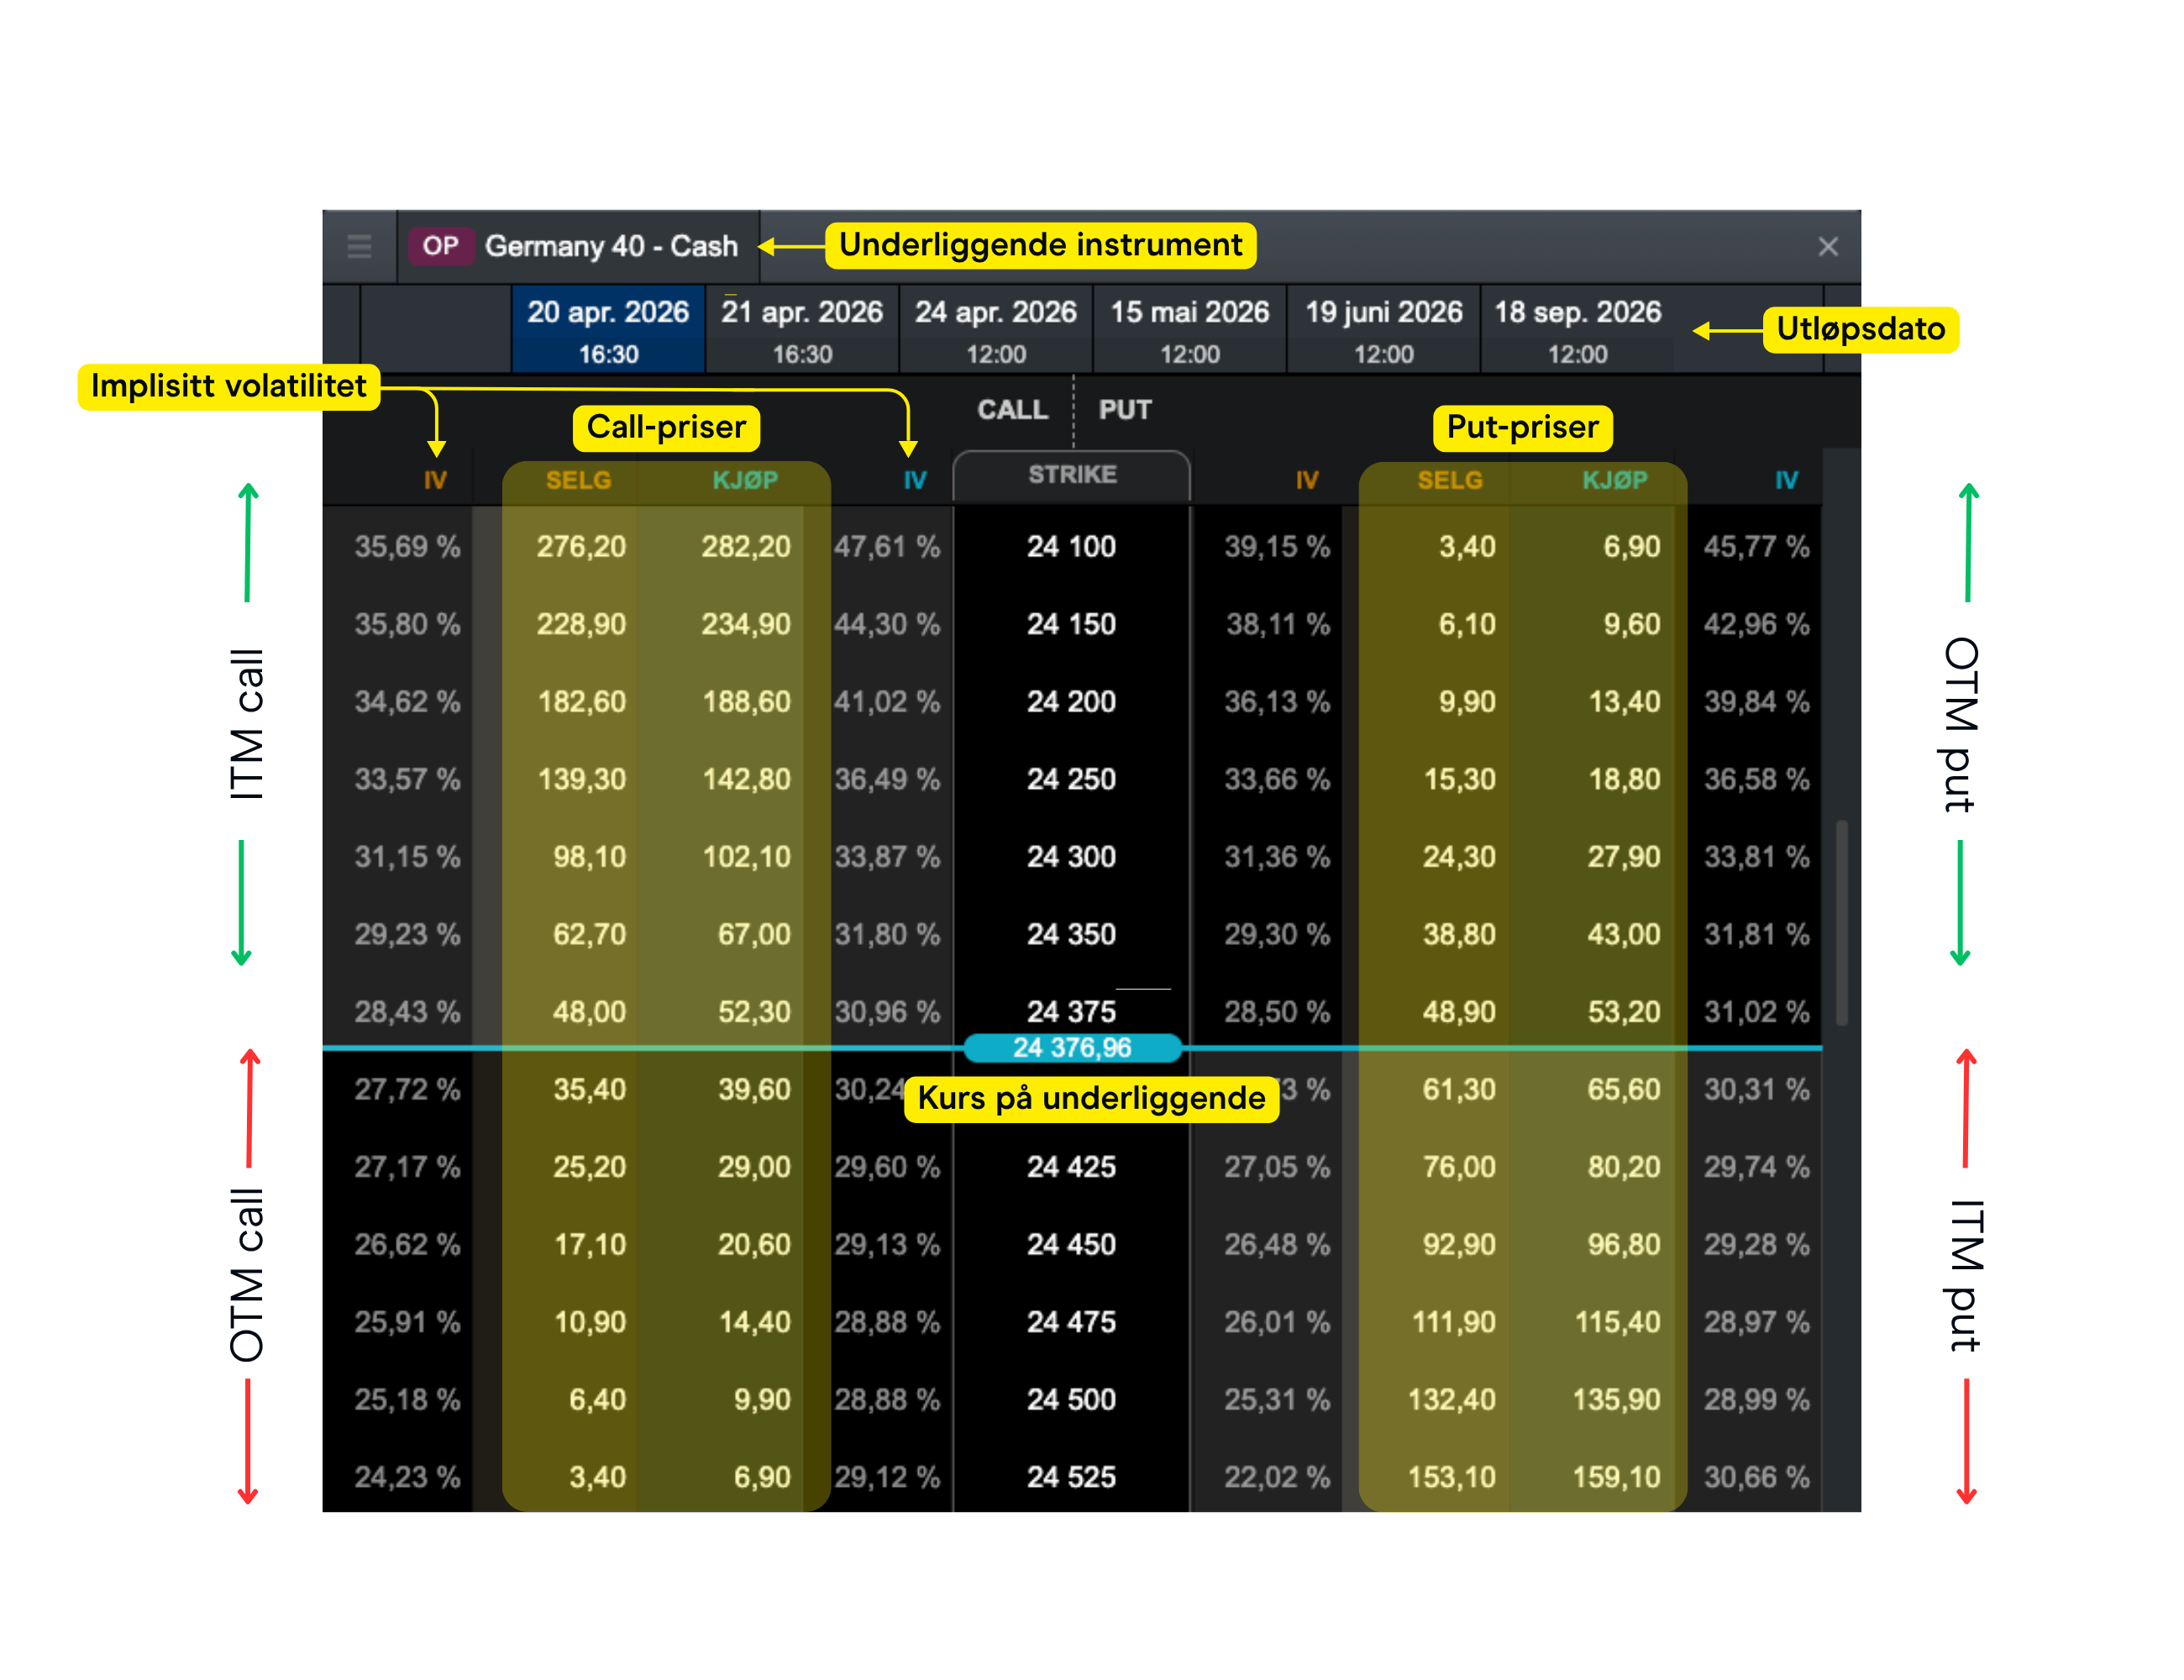Click call SELG column header

tap(578, 480)
